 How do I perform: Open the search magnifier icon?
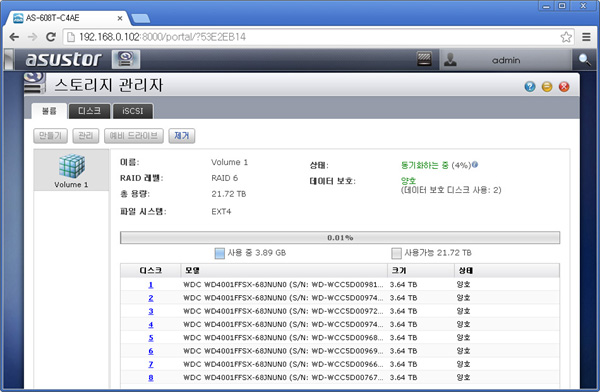tap(584, 60)
